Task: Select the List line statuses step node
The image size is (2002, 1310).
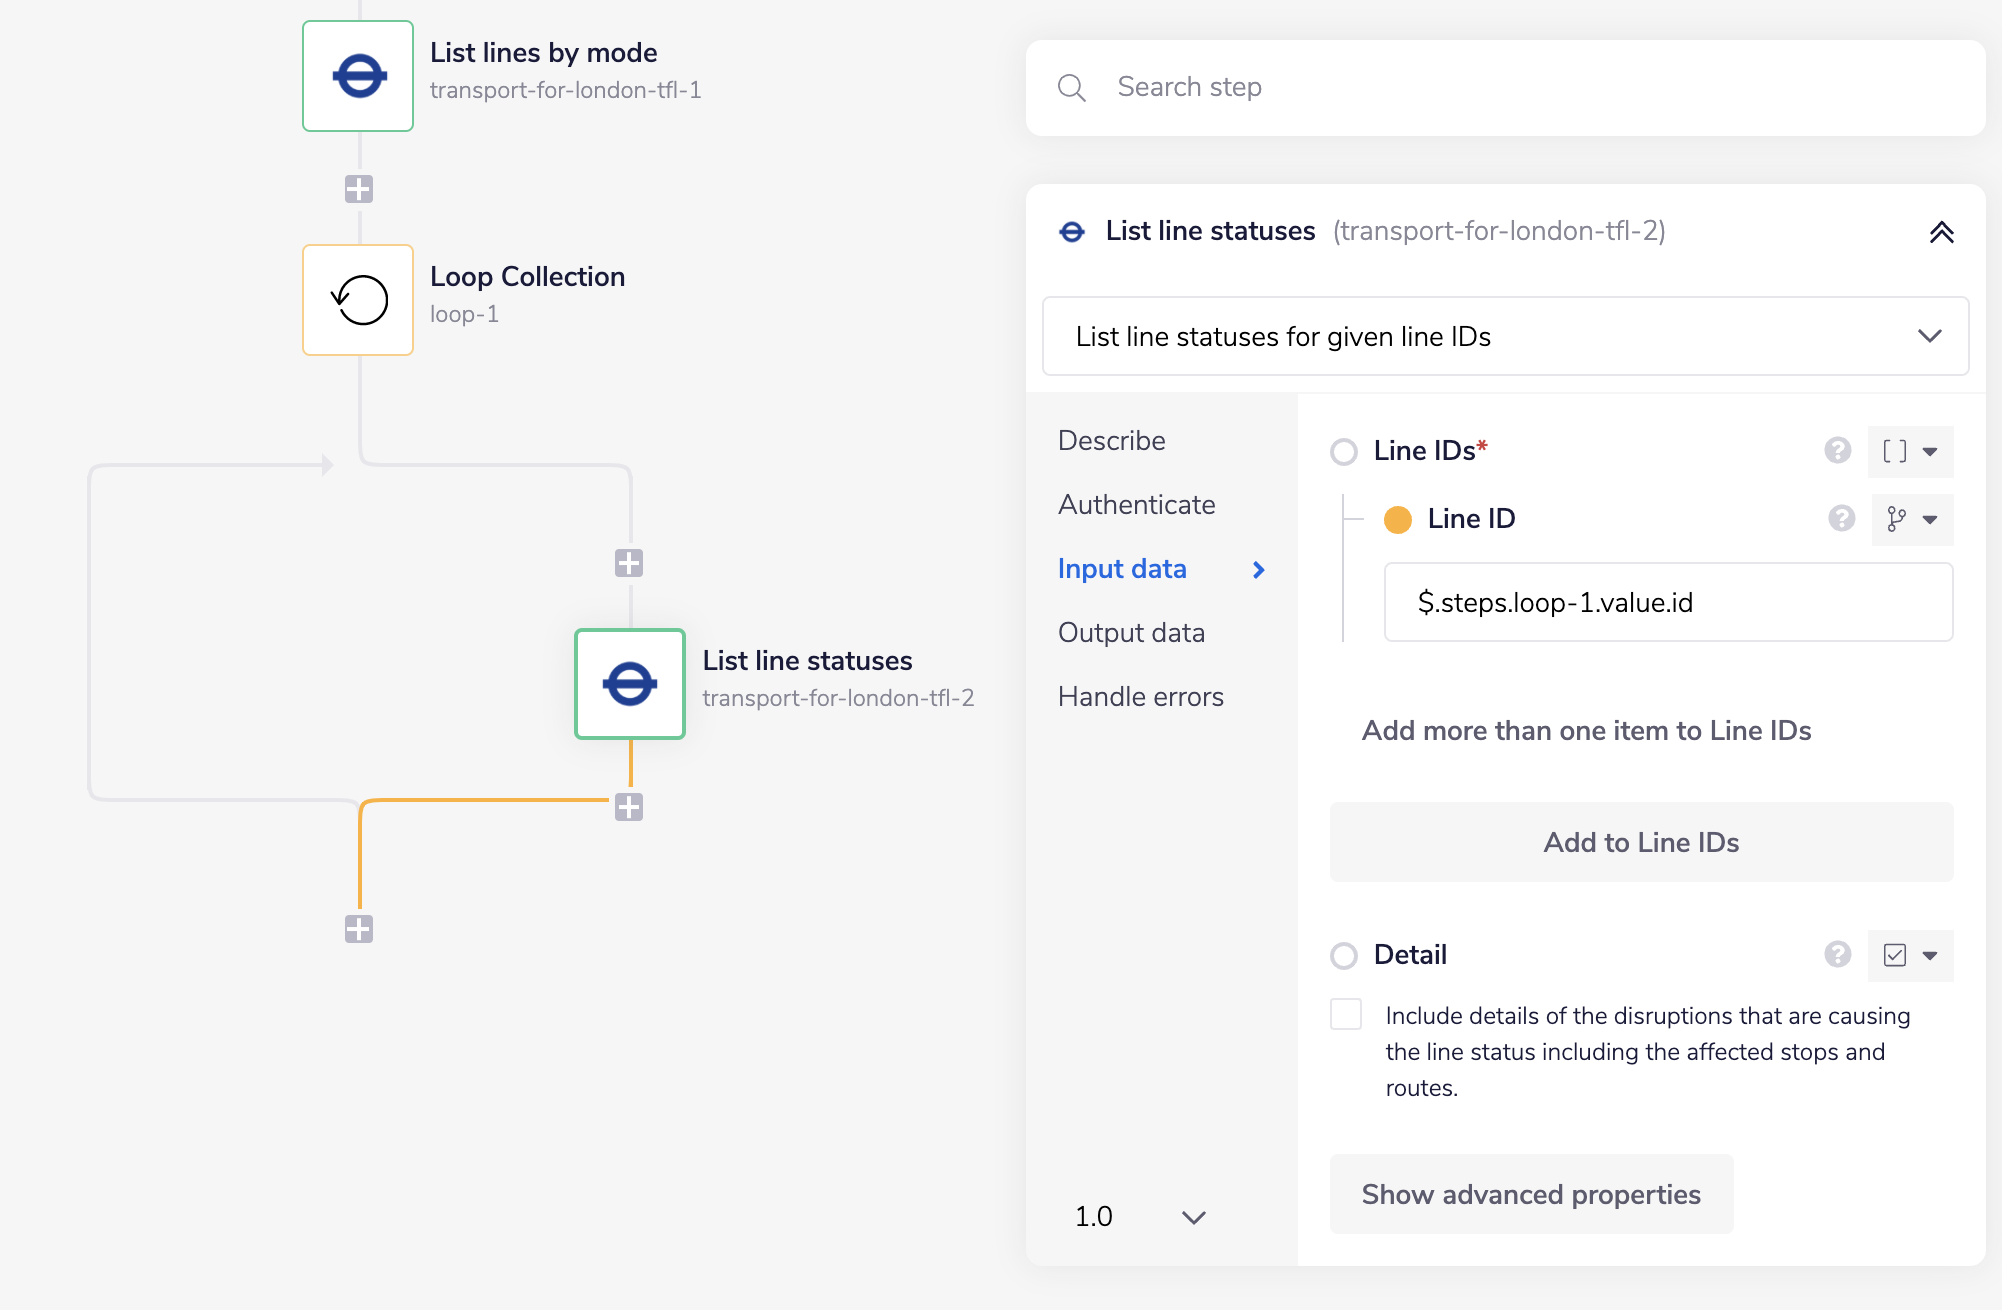Action: click(x=630, y=684)
